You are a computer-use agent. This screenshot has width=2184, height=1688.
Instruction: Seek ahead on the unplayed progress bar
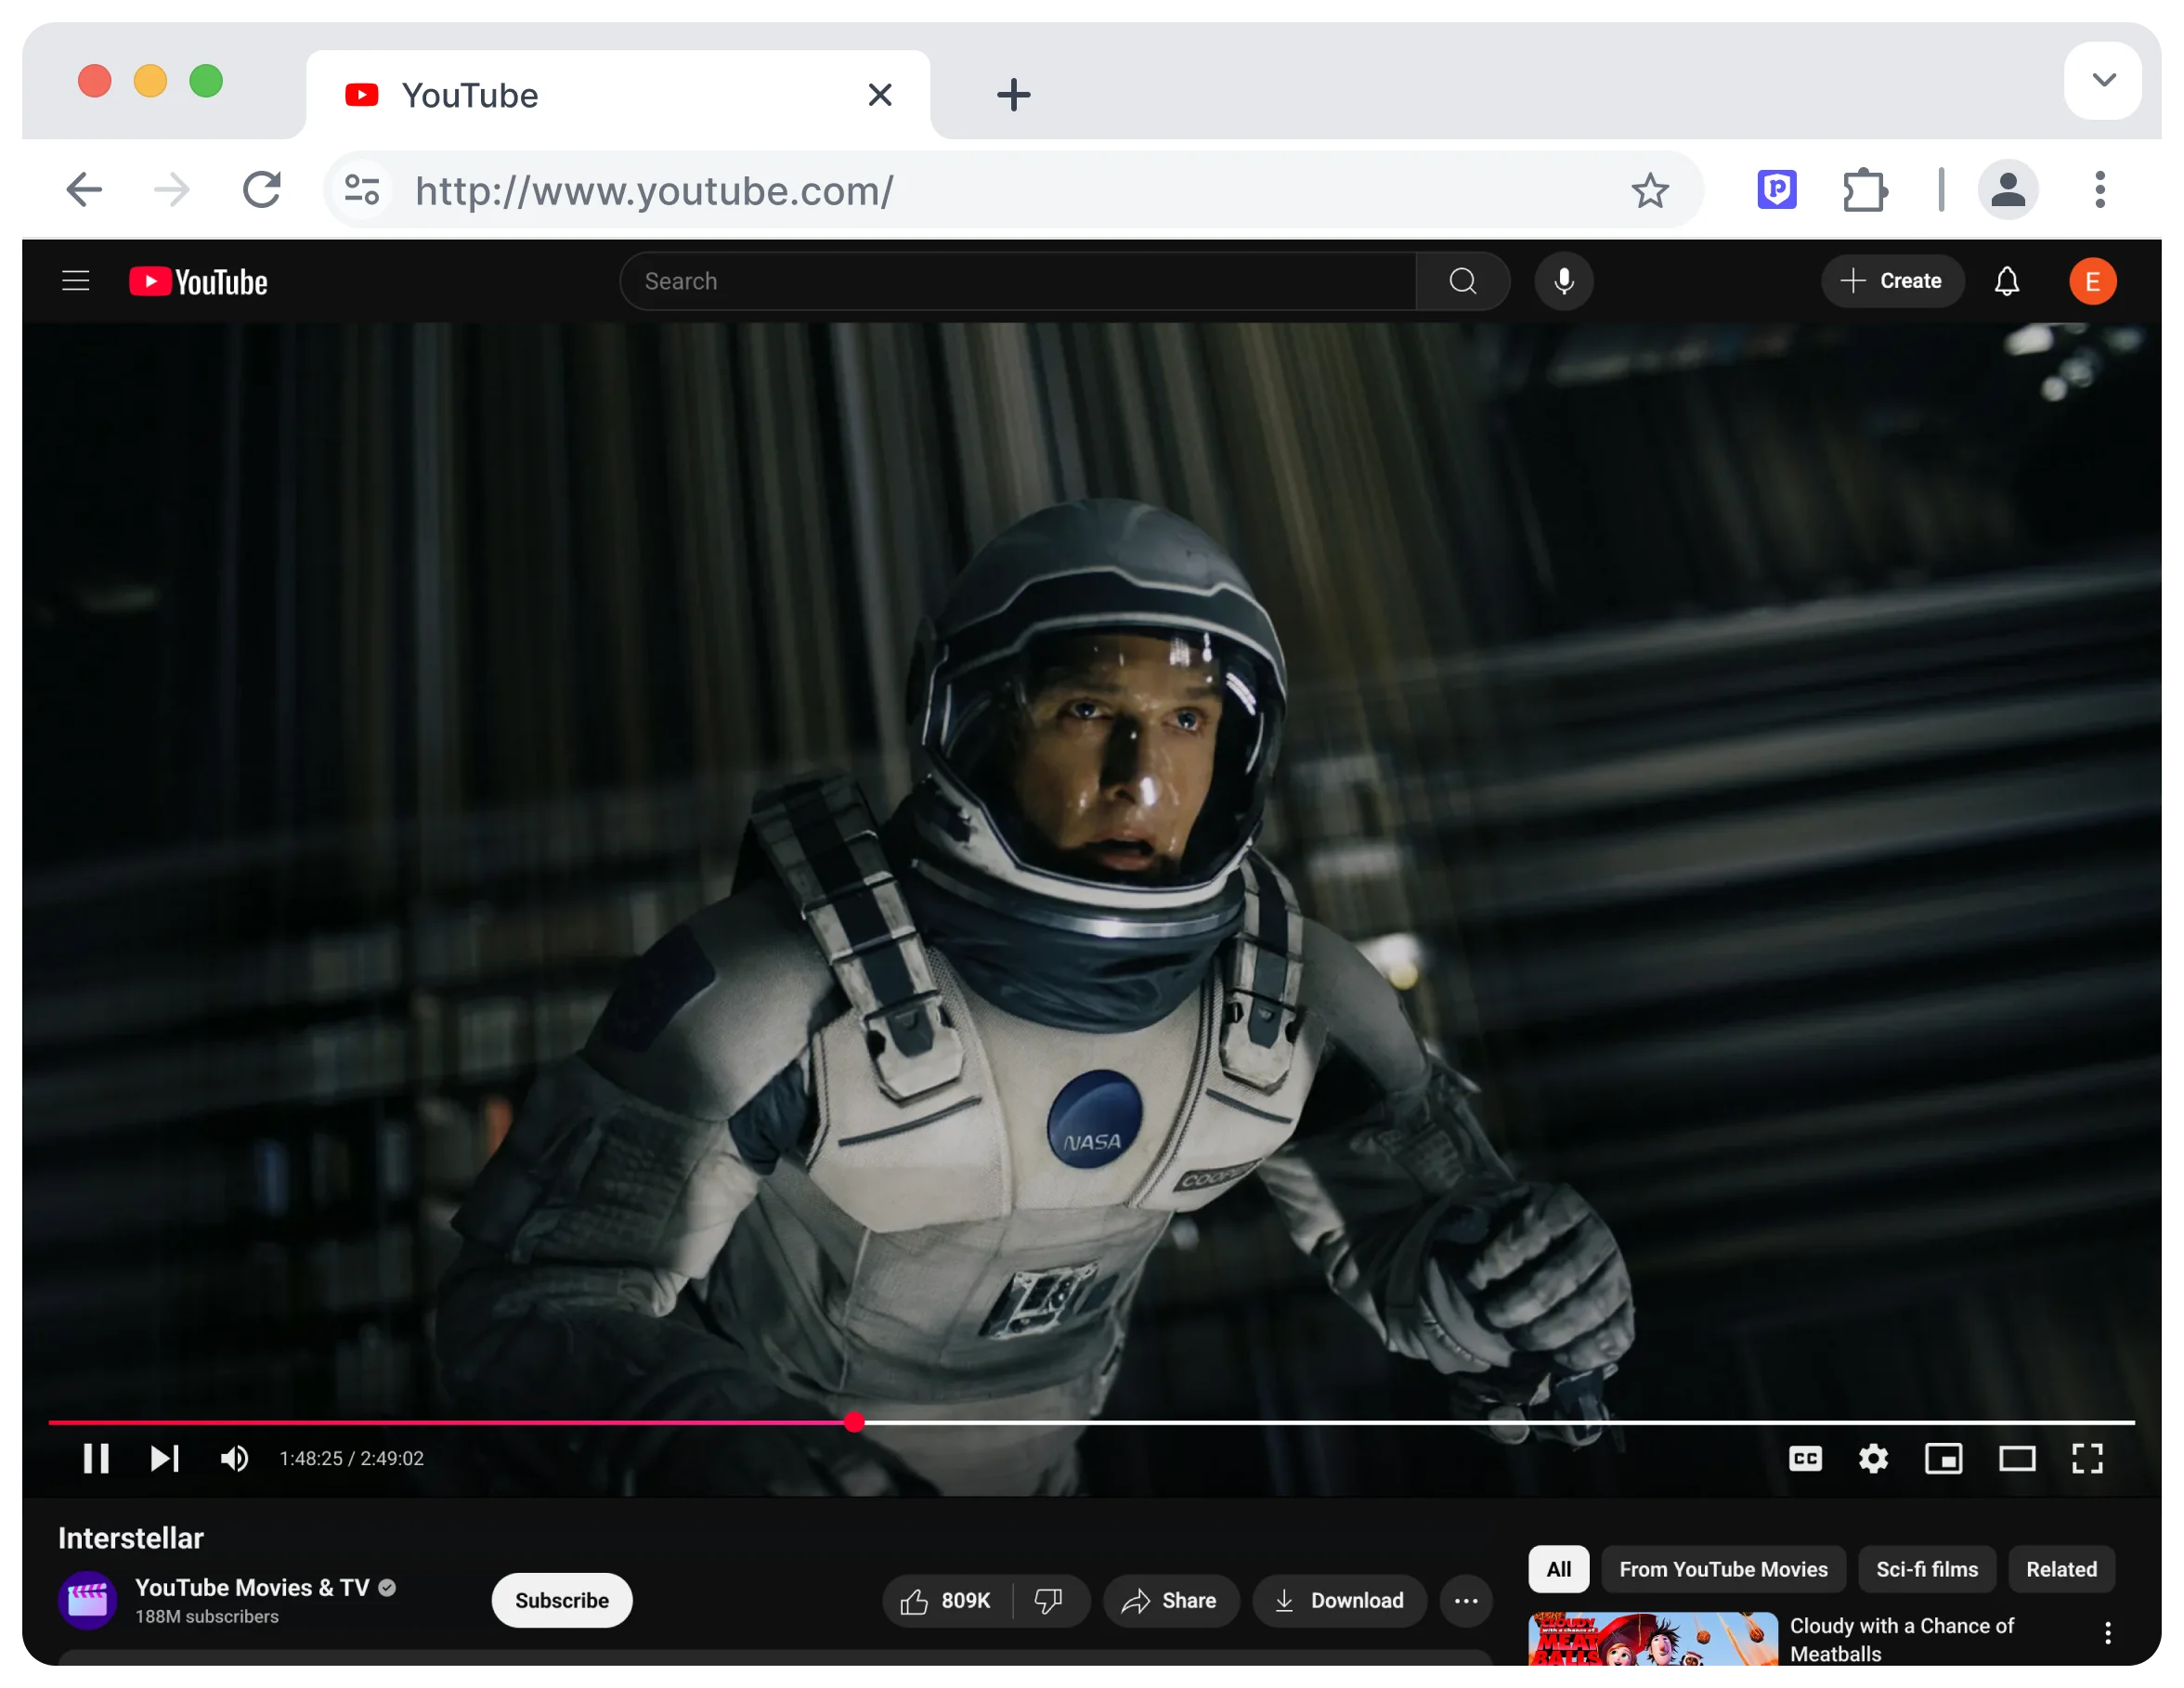[1500, 1422]
